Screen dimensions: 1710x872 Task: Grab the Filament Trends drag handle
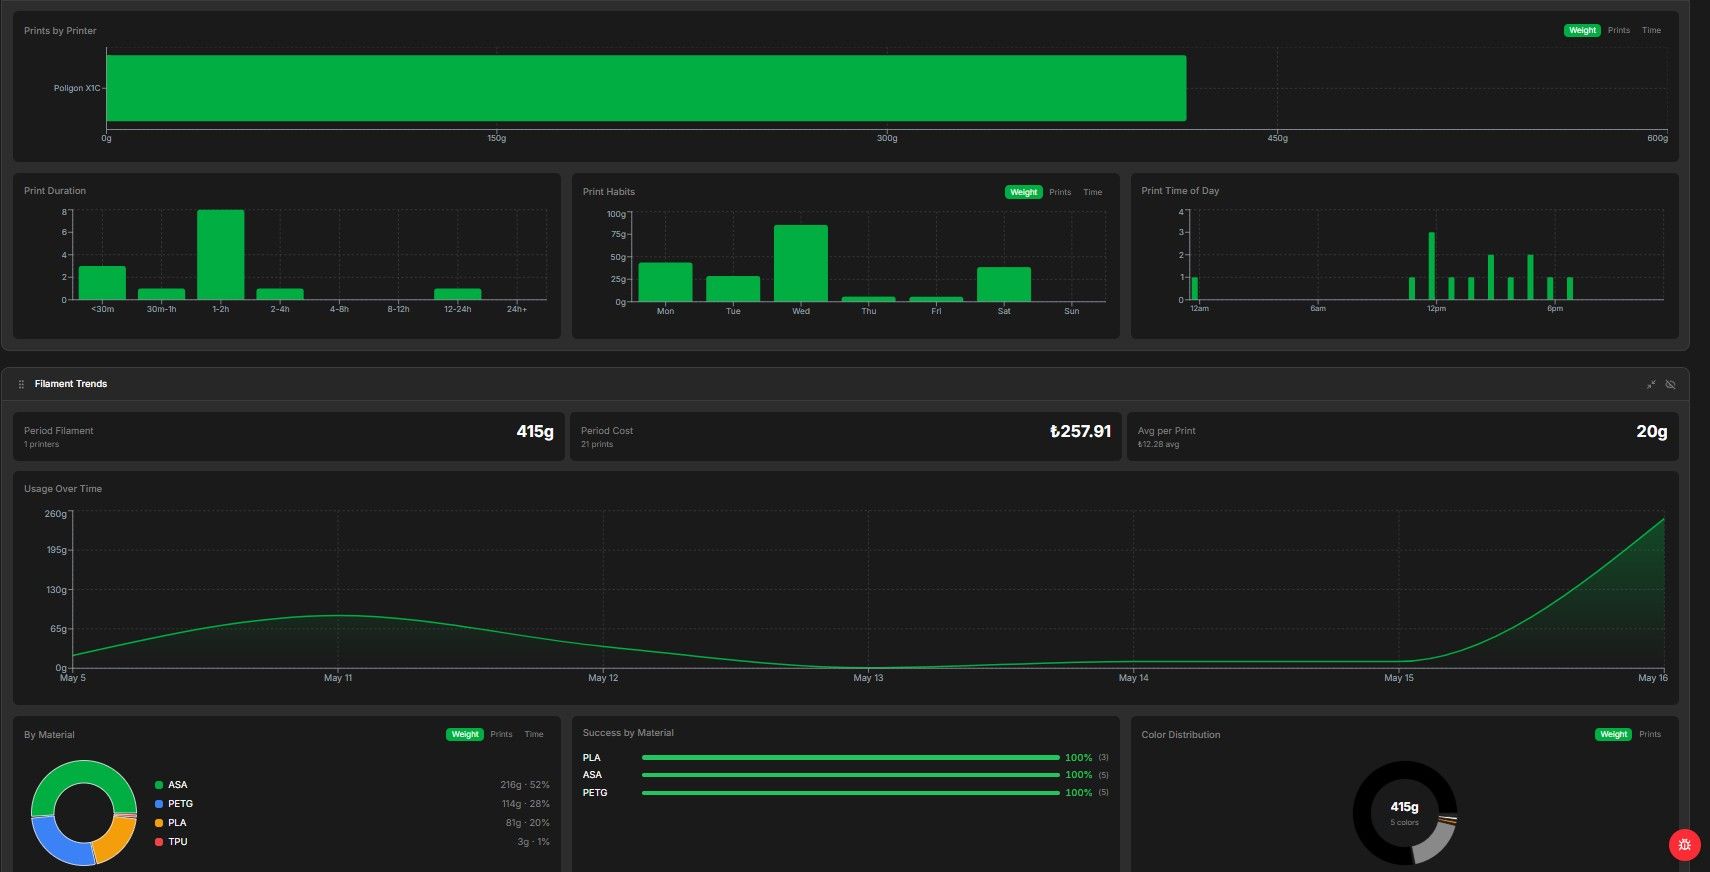pos(21,384)
